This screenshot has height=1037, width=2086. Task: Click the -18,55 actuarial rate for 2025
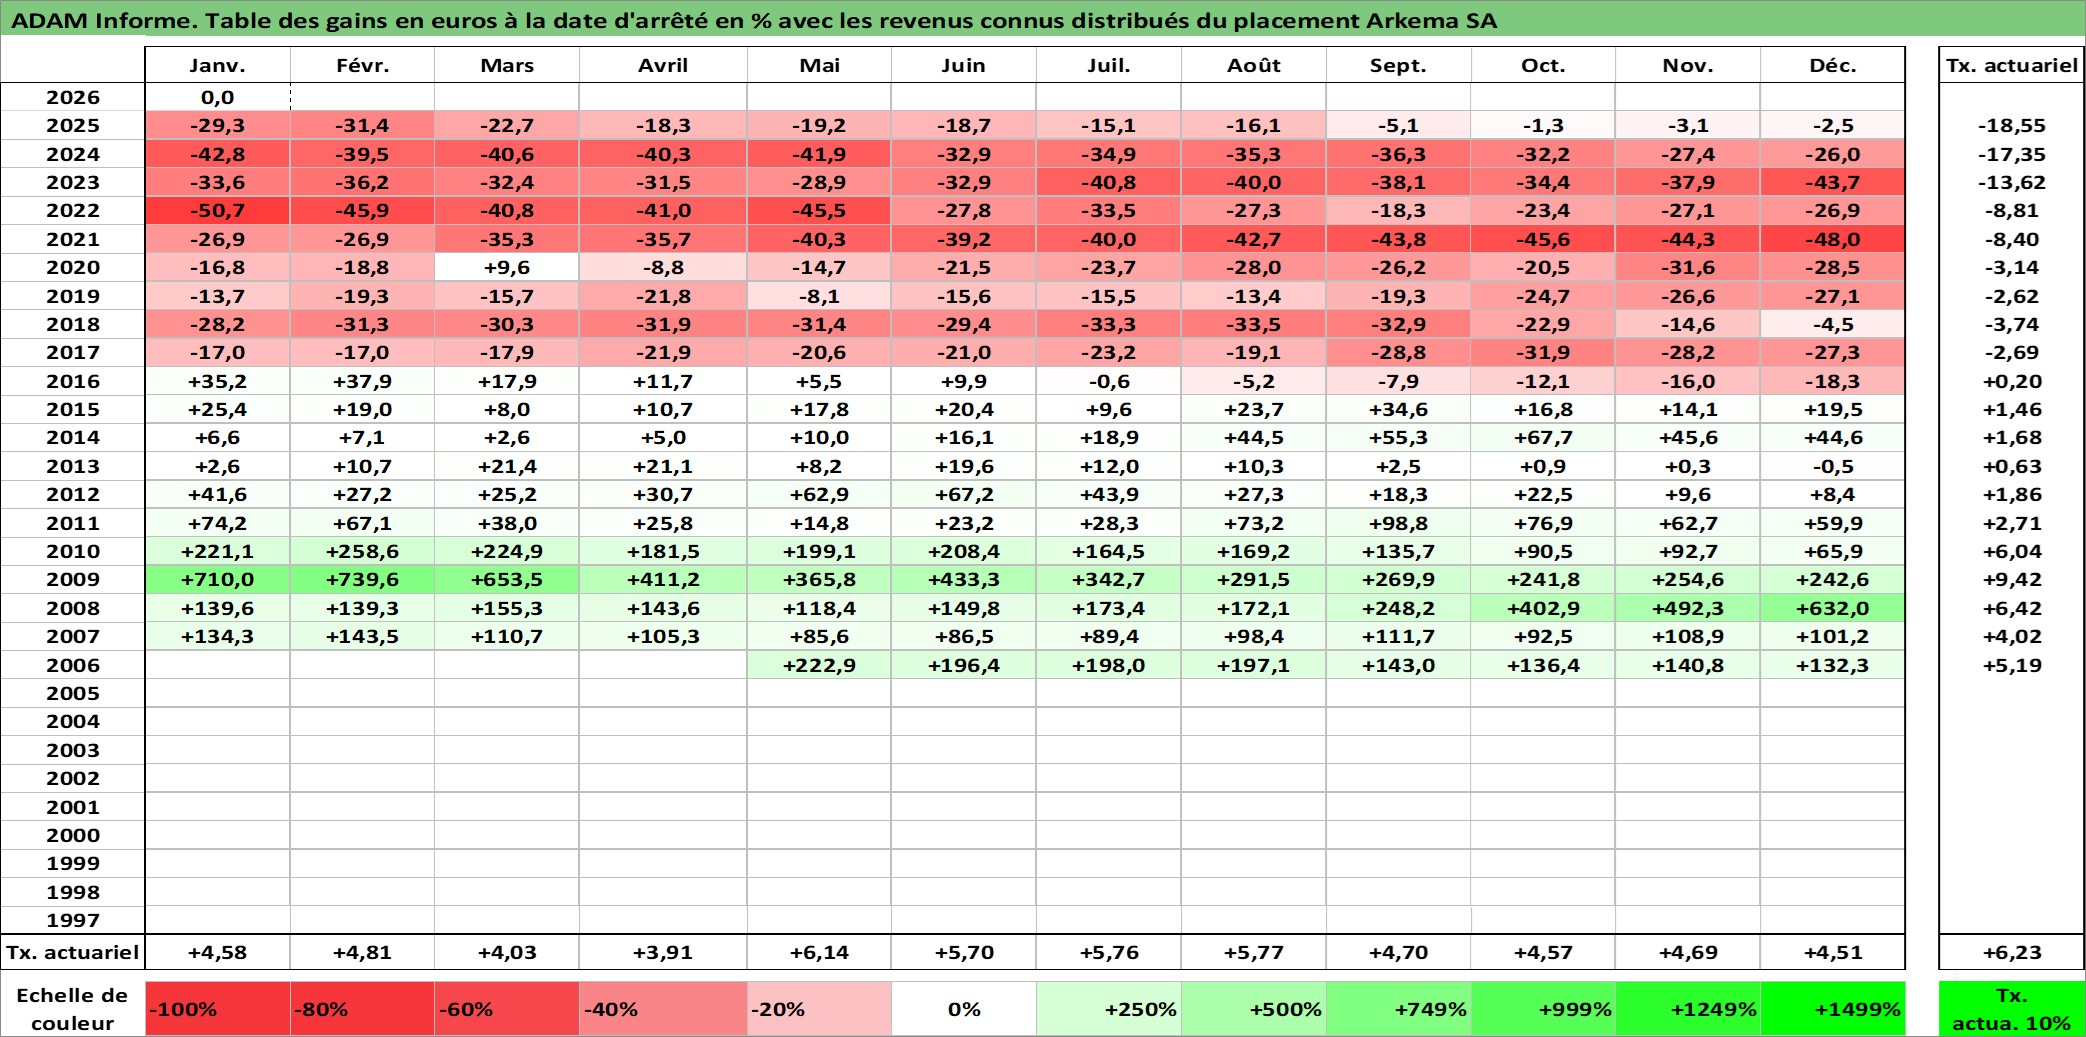2012,125
